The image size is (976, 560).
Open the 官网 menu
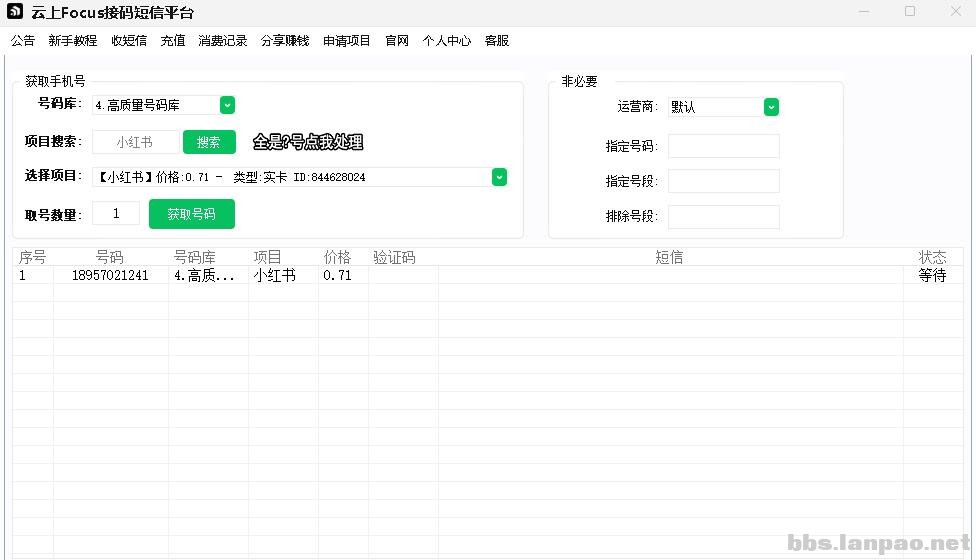397,40
